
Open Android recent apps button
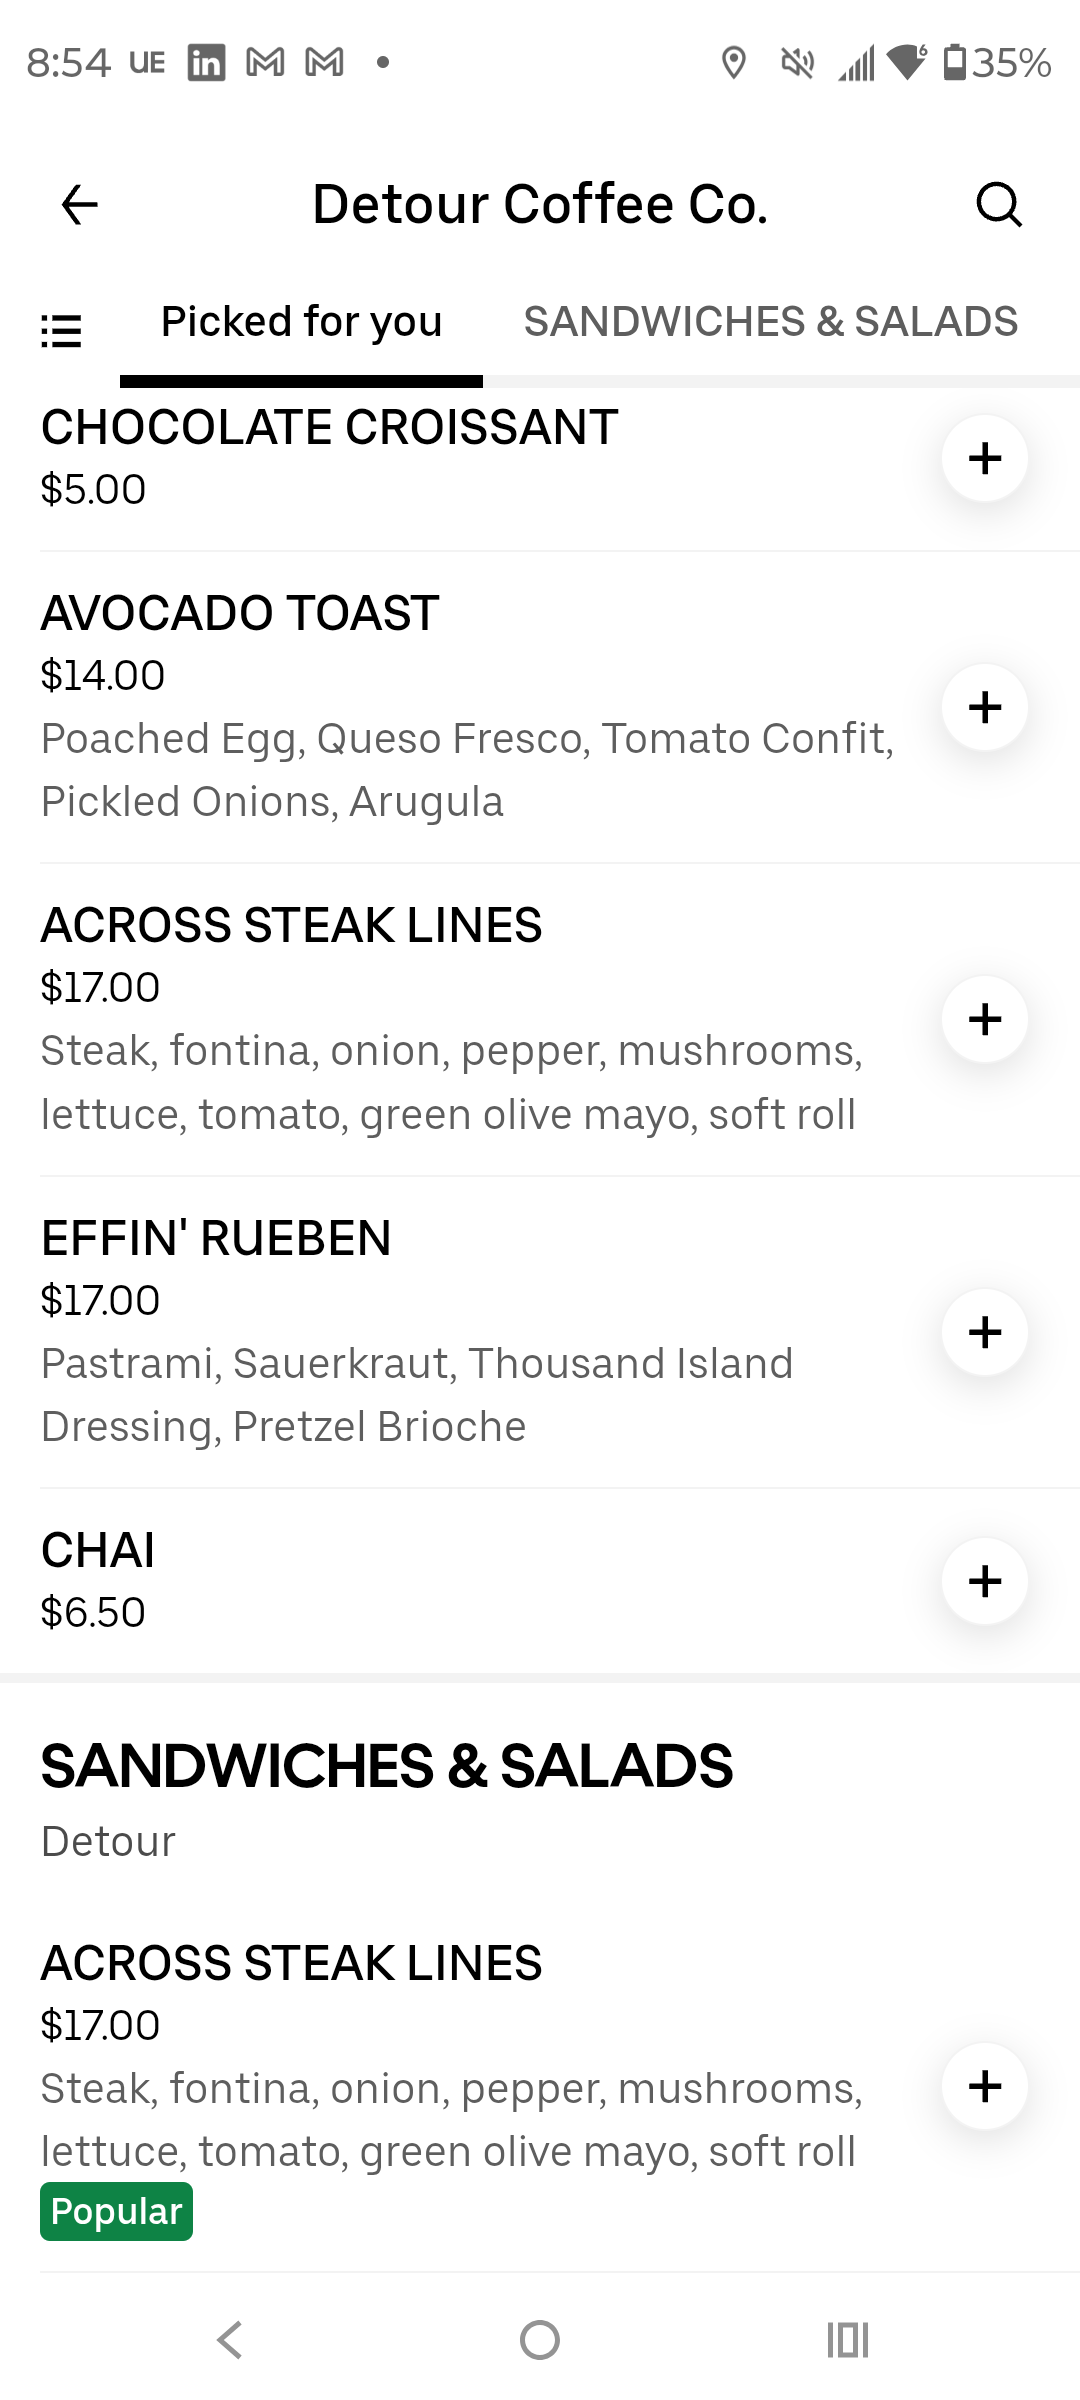pyautogui.click(x=848, y=2340)
